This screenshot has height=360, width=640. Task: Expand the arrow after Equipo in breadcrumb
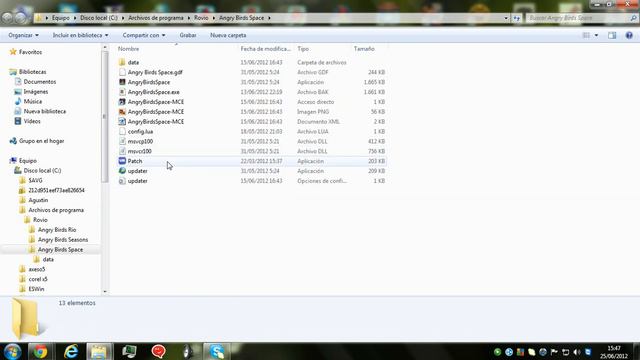(75, 18)
